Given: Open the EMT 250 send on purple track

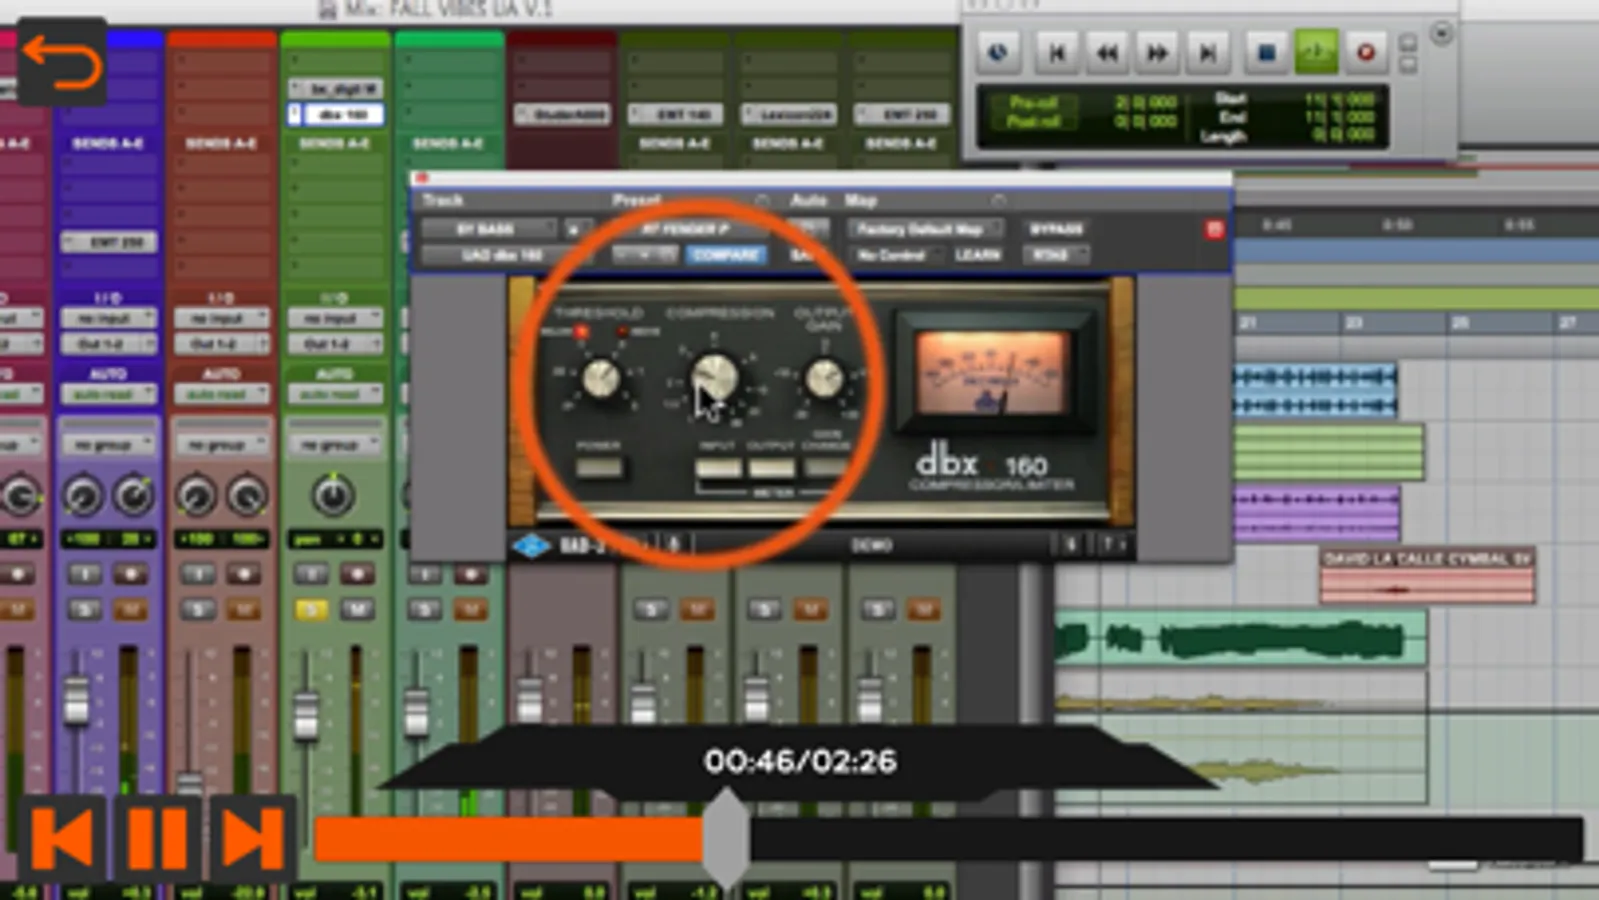Looking at the screenshot, I should (110, 242).
